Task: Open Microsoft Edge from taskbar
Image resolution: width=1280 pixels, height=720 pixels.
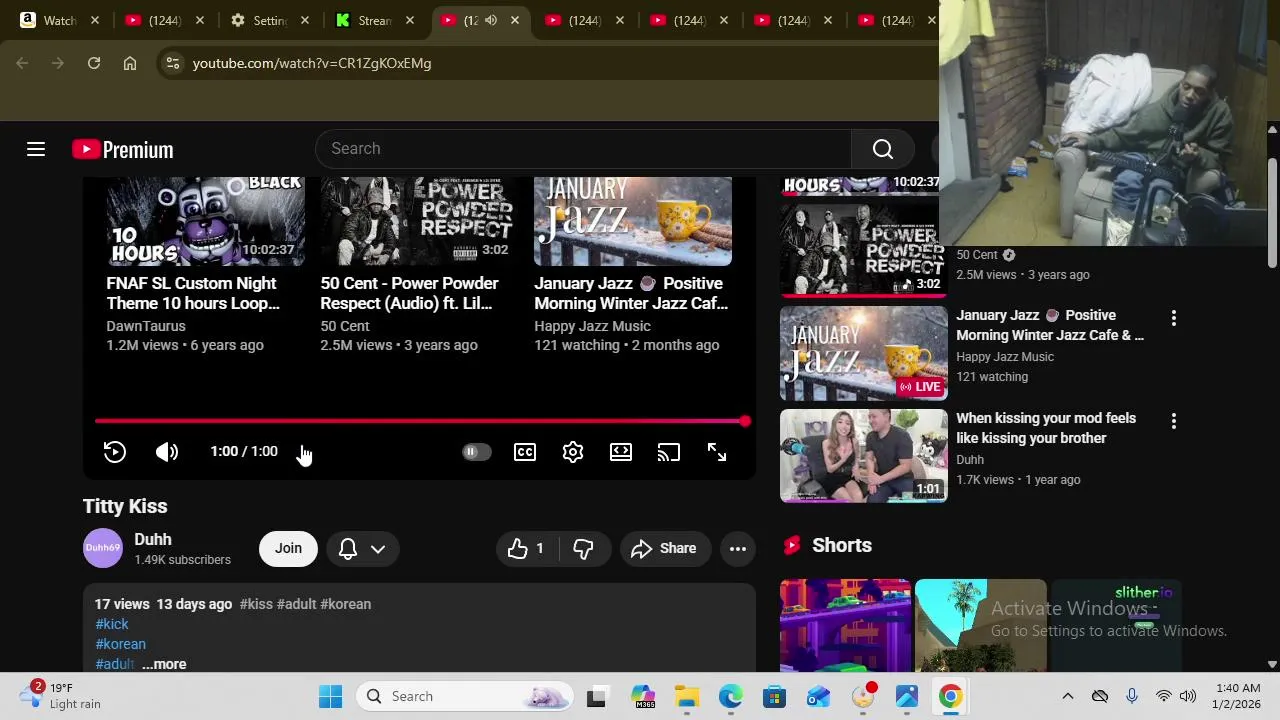Action: 731,696
